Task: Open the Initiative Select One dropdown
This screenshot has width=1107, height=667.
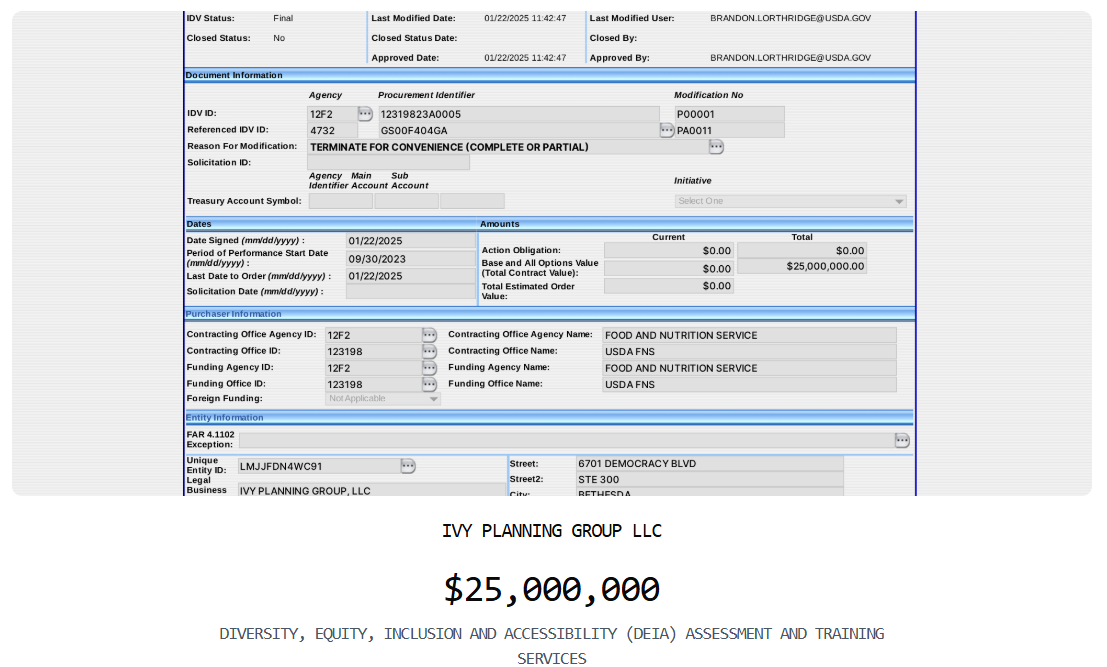Action: pos(790,200)
